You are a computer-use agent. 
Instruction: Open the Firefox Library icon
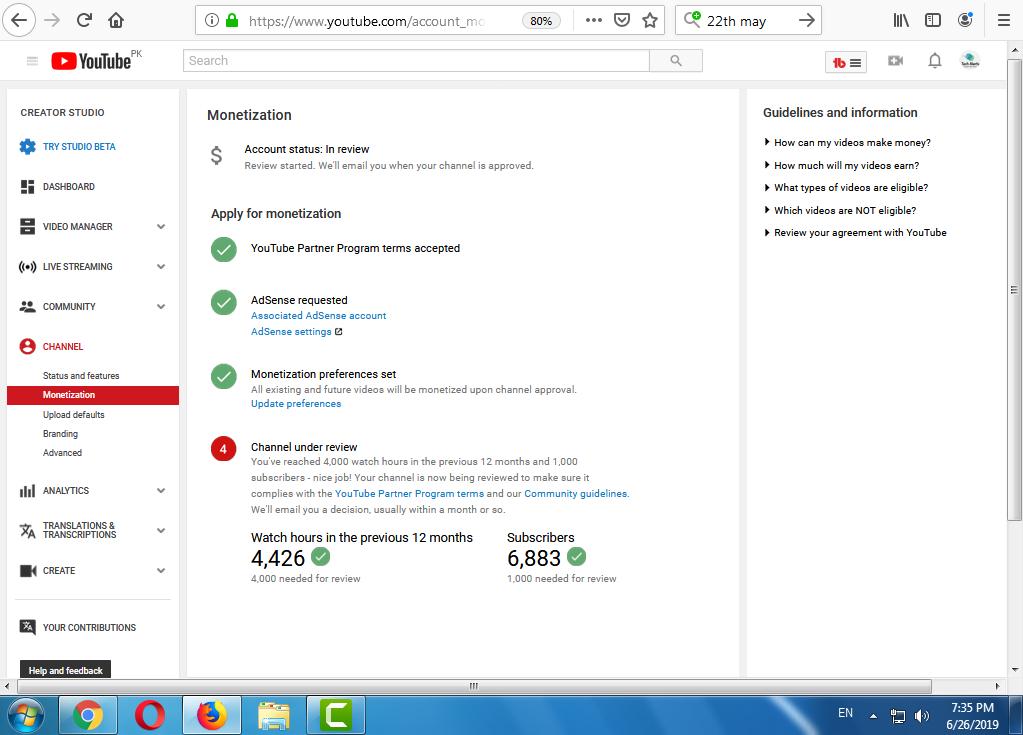pos(901,20)
